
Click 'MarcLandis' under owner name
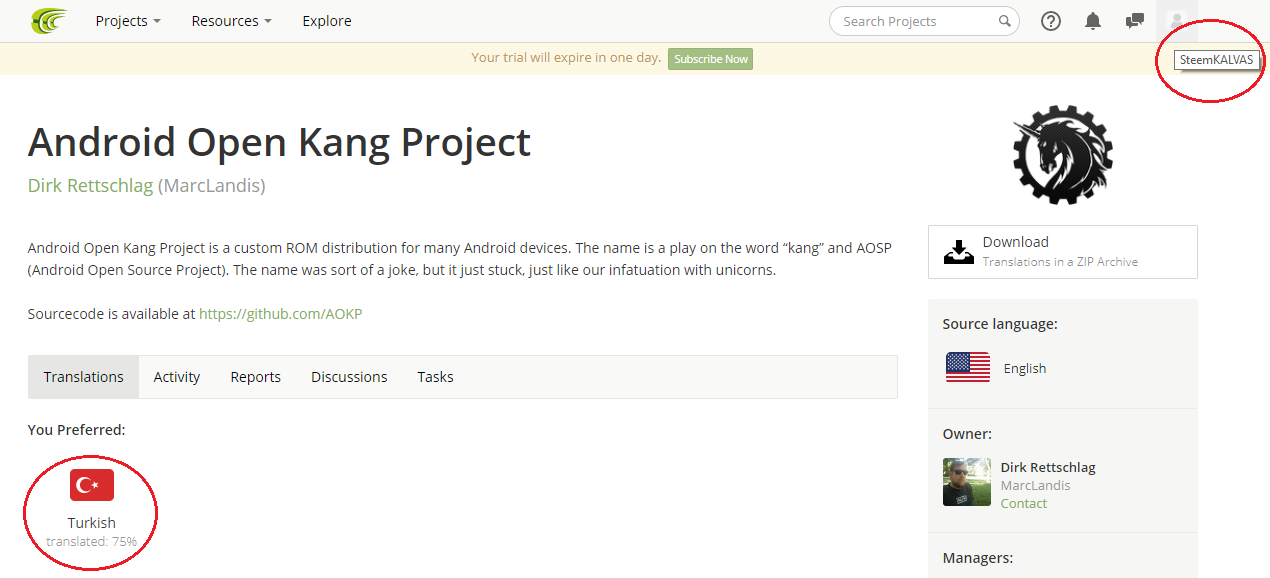pos(1036,485)
